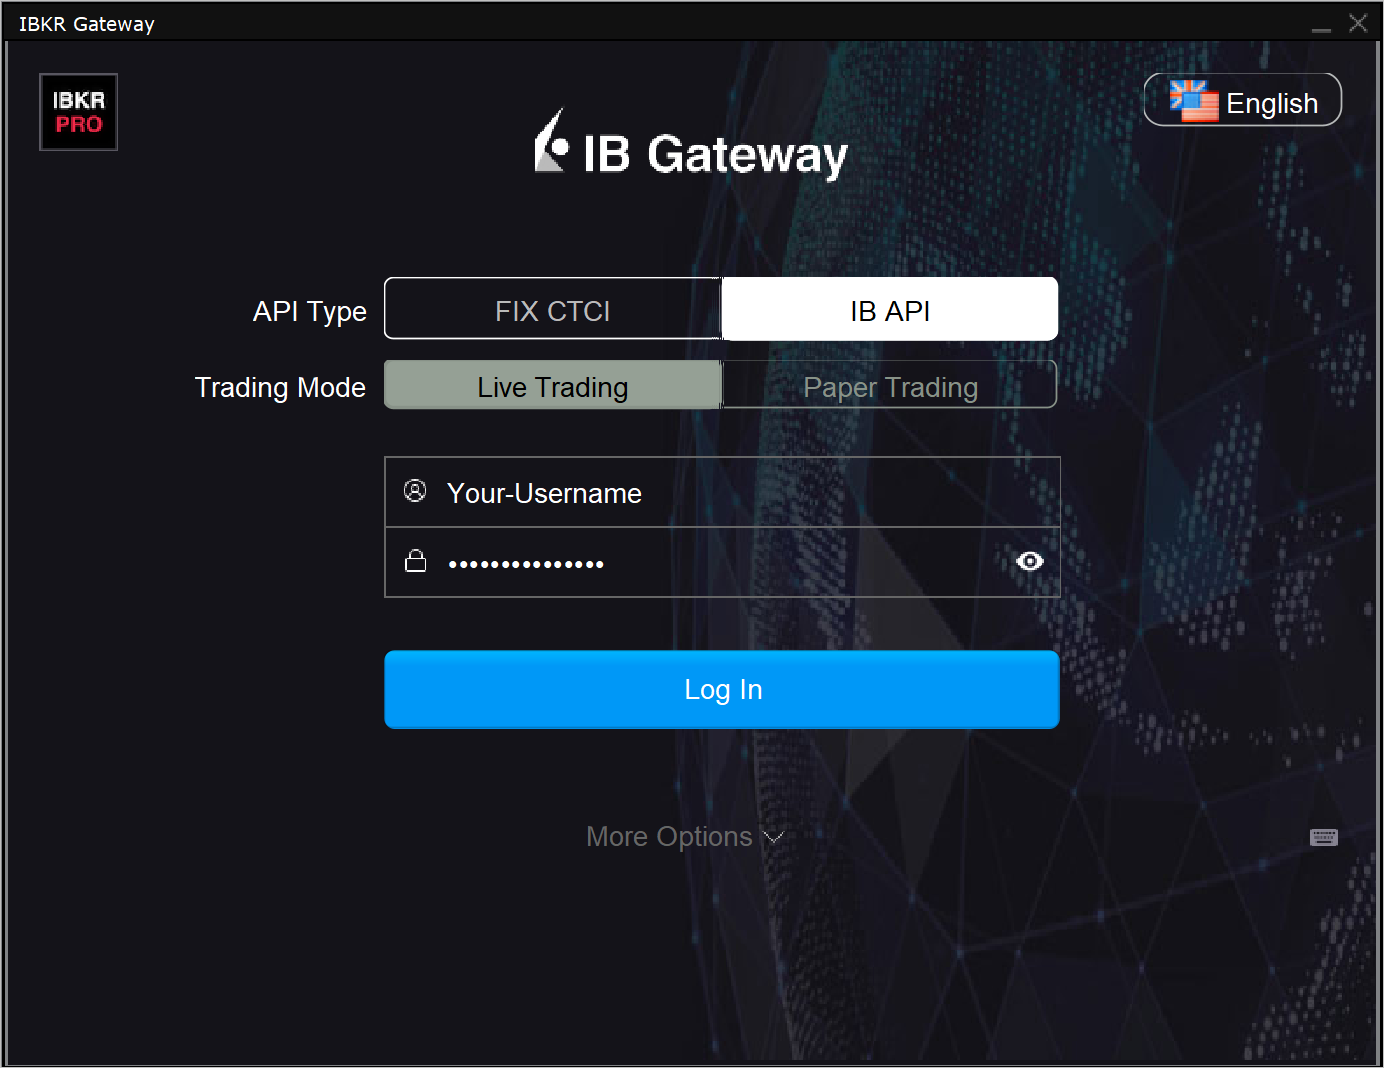Open the English language selector
The width and height of the screenshot is (1384, 1068).
1242,100
